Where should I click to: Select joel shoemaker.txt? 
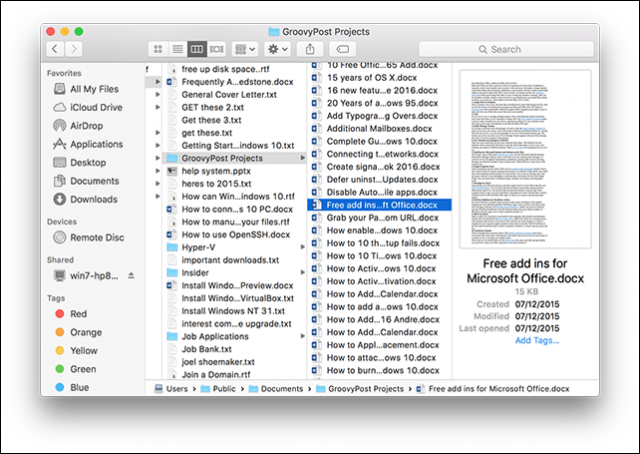click(x=235, y=362)
